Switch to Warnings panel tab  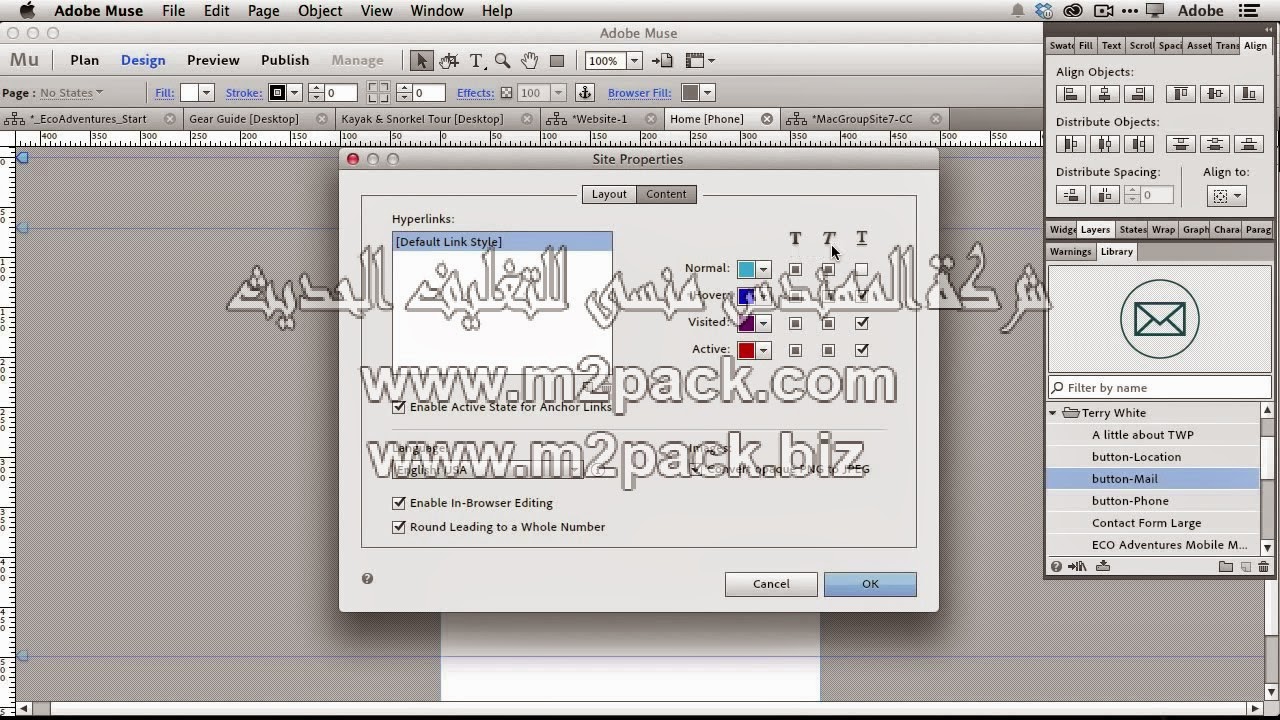pos(1071,252)
